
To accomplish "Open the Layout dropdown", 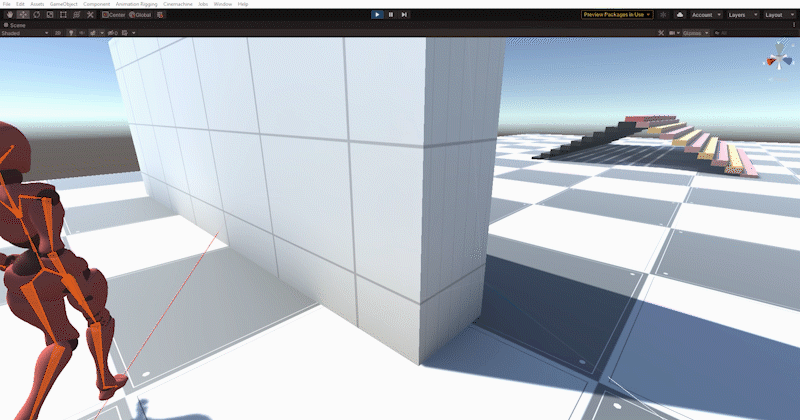I will (777, 15).
